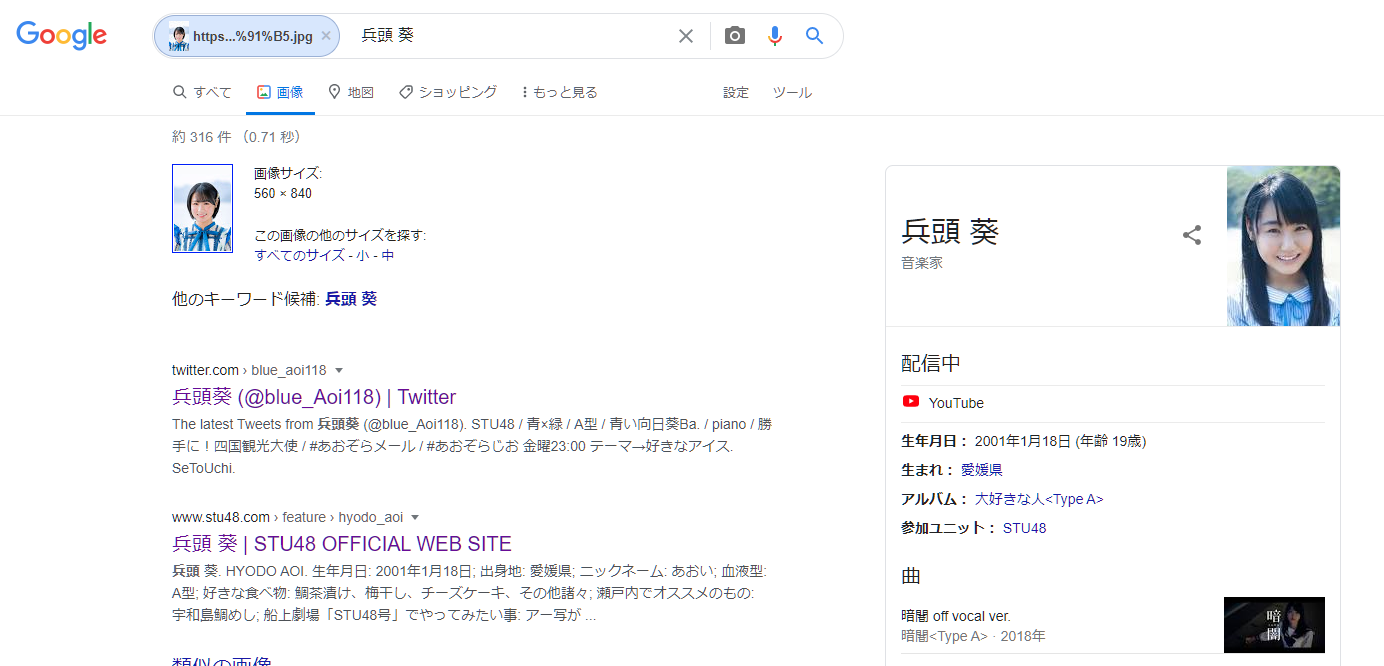The height and width of the screenshot is (666, 1384).
Task: Open the 兵頭葵 (@blue_Aoi118) Twitter result
Action: coord(314,397)
